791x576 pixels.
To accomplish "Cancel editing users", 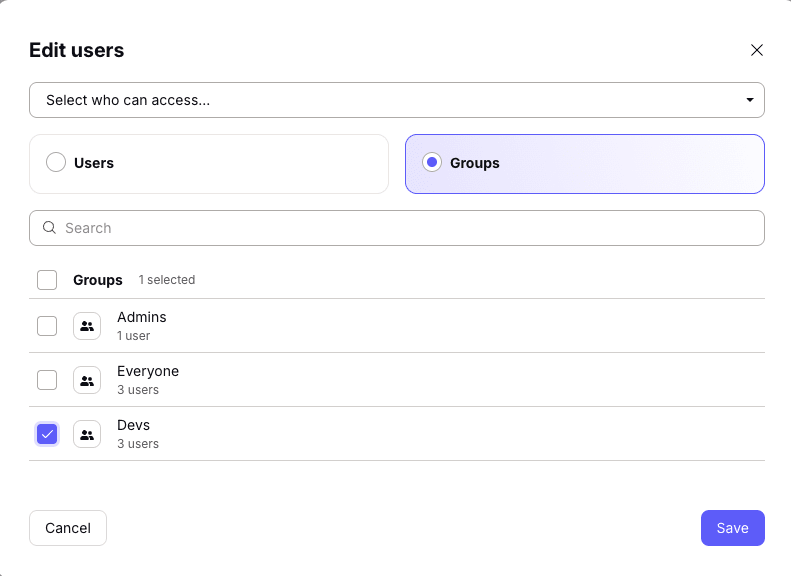I will [68, 528].
